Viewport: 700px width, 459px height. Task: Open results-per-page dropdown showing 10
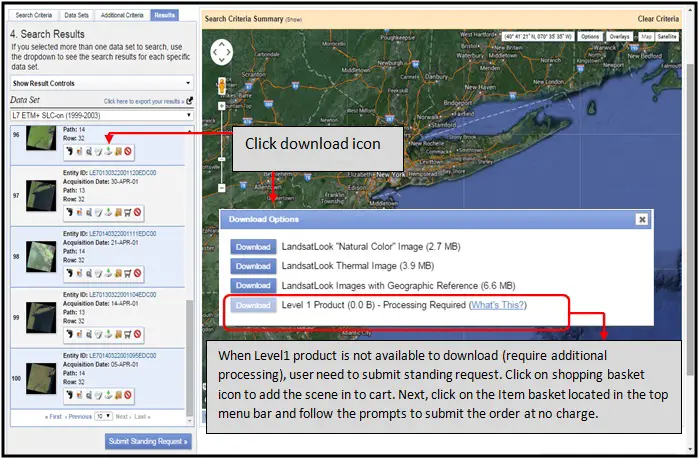click(104, 416)
